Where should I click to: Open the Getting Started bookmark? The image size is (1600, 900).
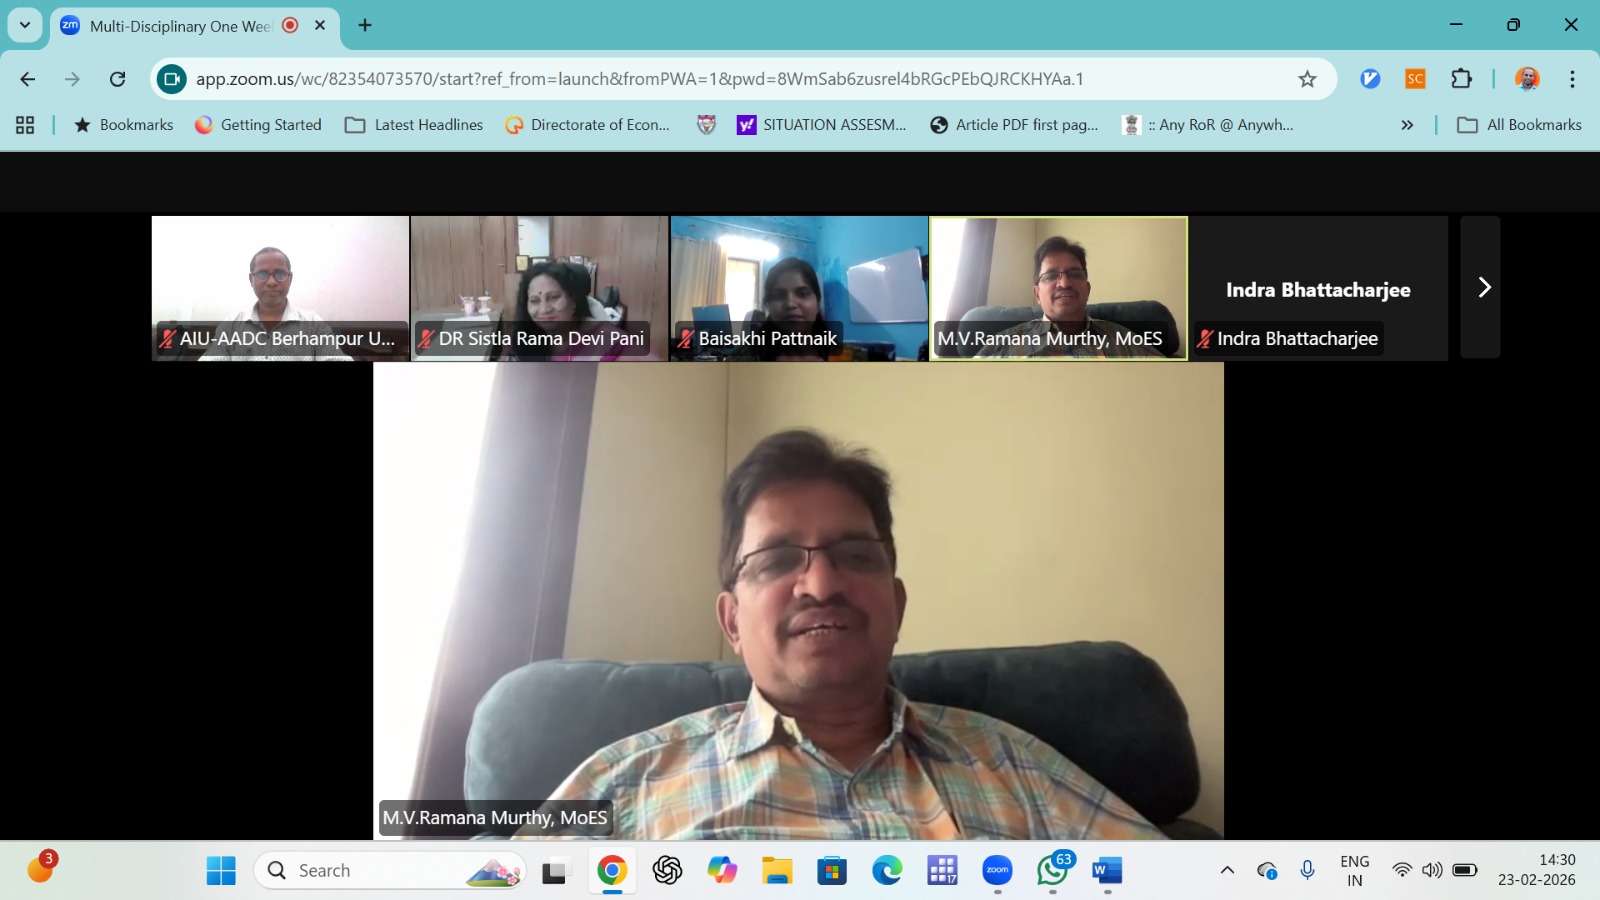(259, 125)
